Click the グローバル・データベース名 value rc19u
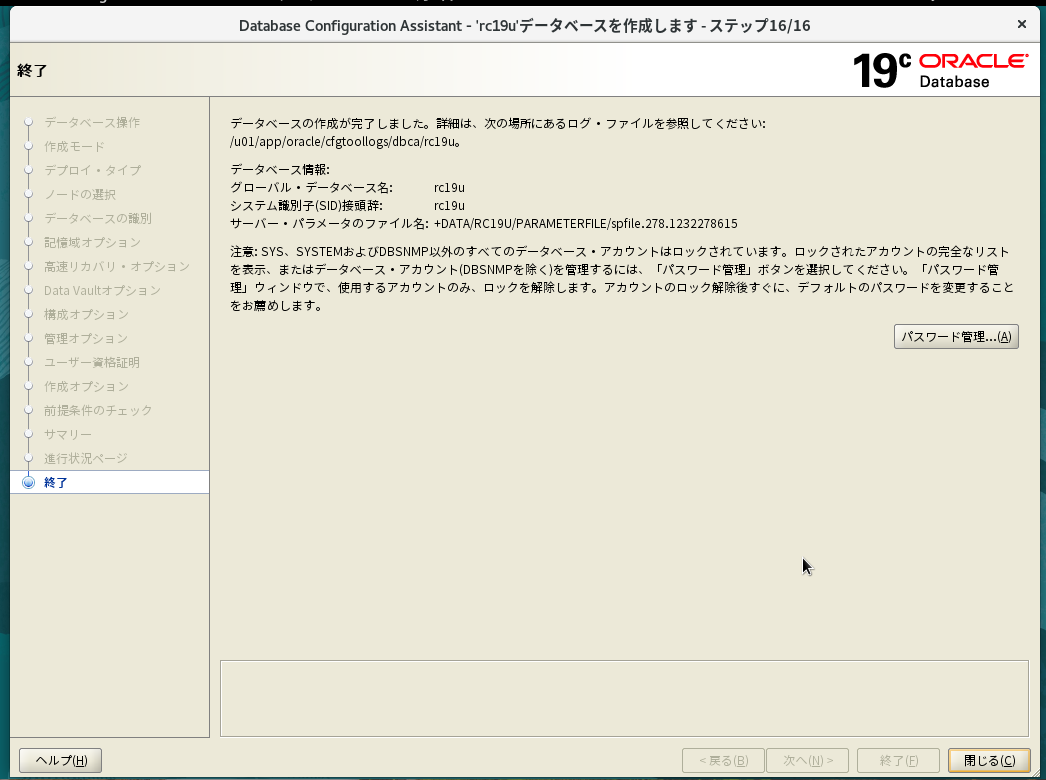The width and height of the screenshot is (1046, 780). click(x=449, y=187)
